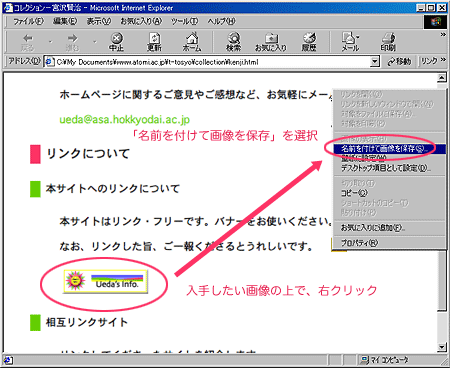450x368 pixels.
Task: Click the address bar URL field
Action: coord(208,62)
